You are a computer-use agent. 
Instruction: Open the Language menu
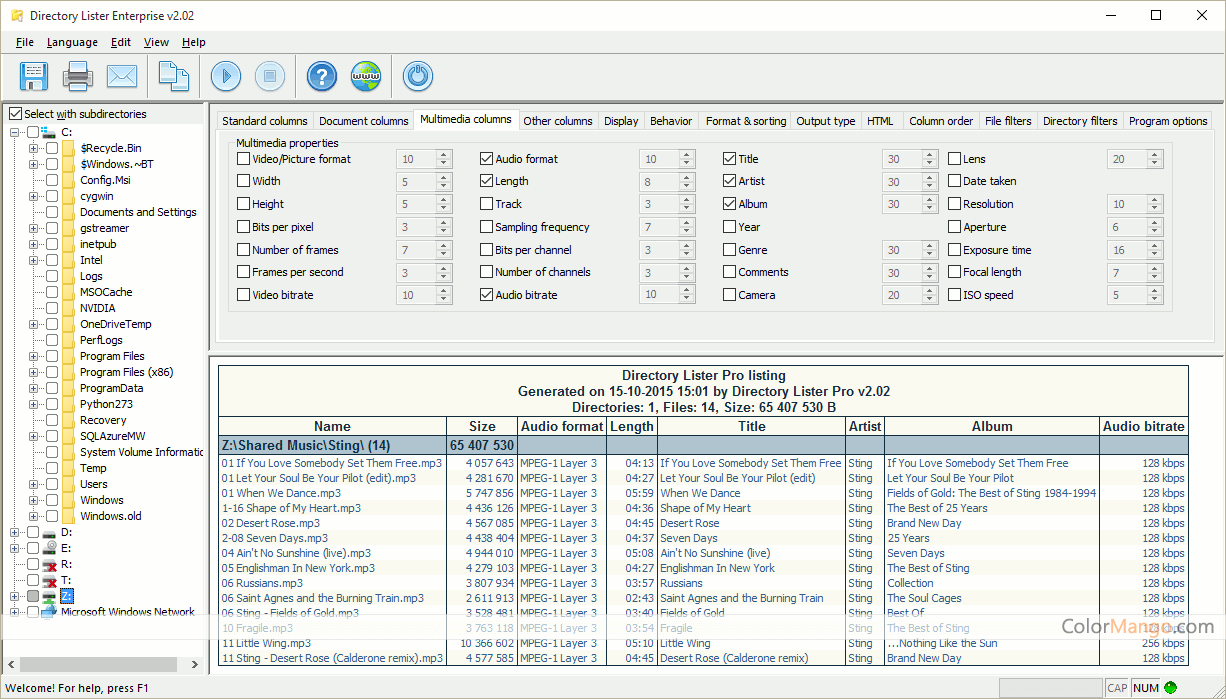tap(72, 42)
